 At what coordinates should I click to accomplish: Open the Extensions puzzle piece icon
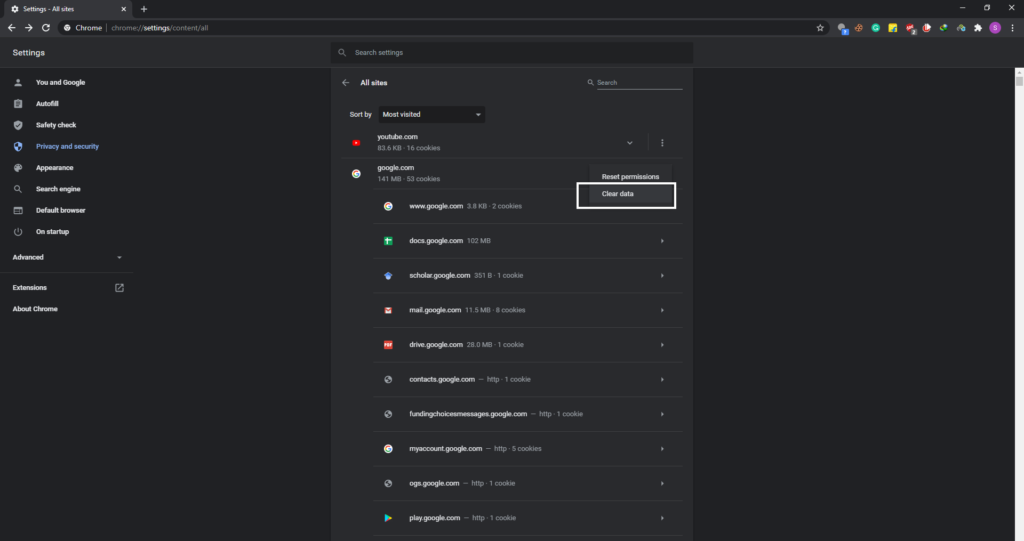[x=978, y=28]
